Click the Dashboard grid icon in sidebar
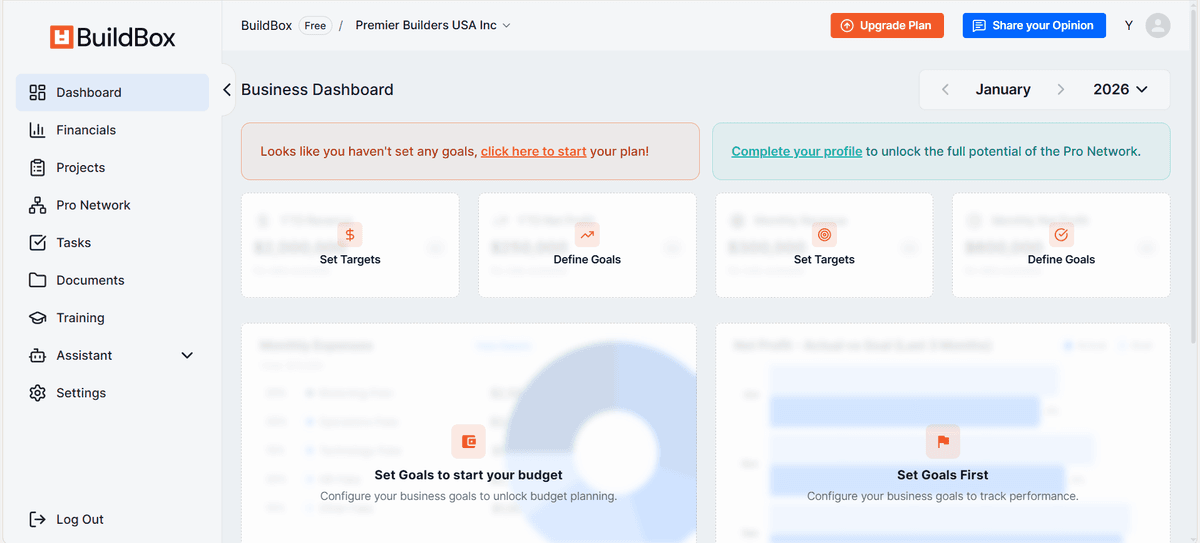The width and height of the screenshot is (1200, 543). click(38, 93)
